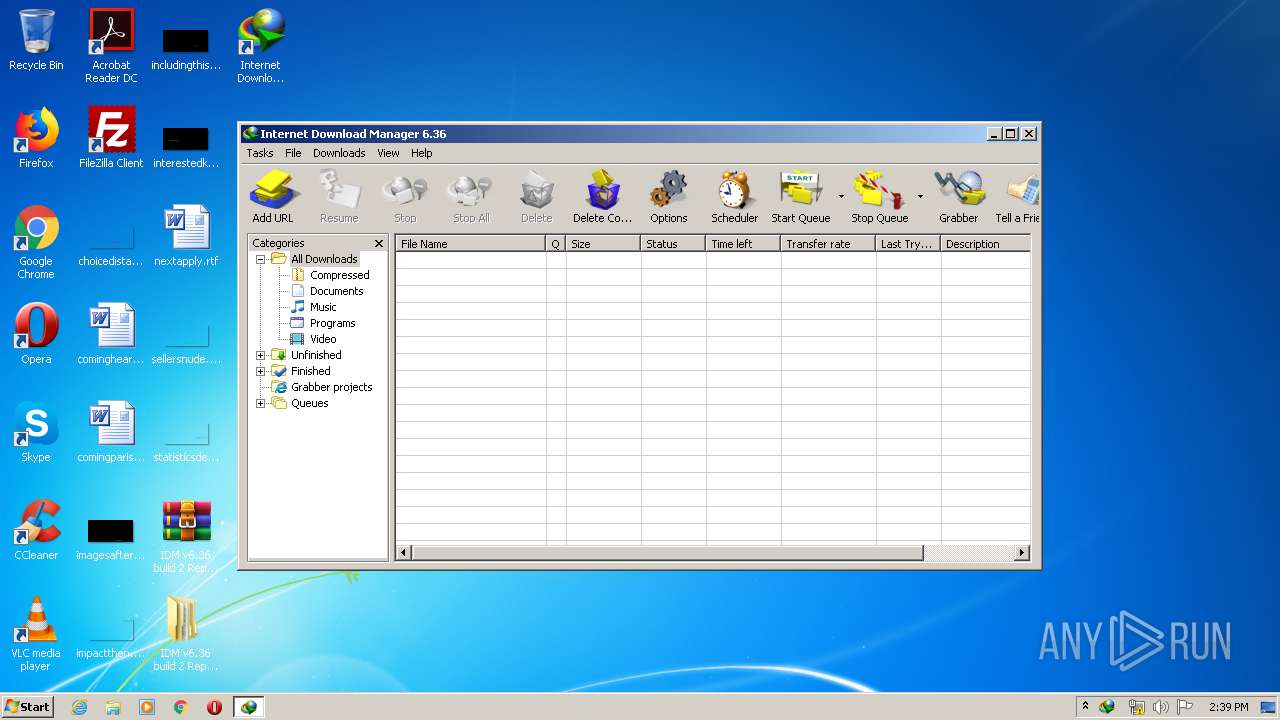Open the Google Chrome desktop icon

(36, 243)
